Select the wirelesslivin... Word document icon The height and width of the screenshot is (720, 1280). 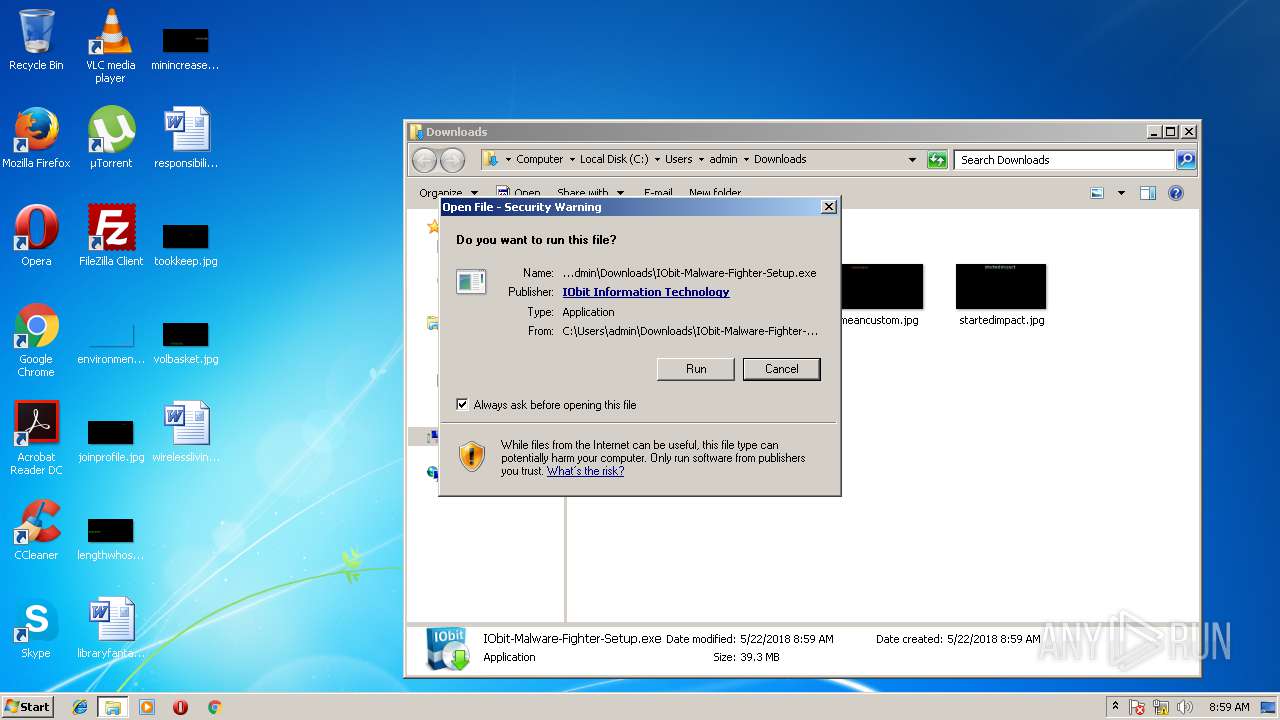(x=186, y=432)
